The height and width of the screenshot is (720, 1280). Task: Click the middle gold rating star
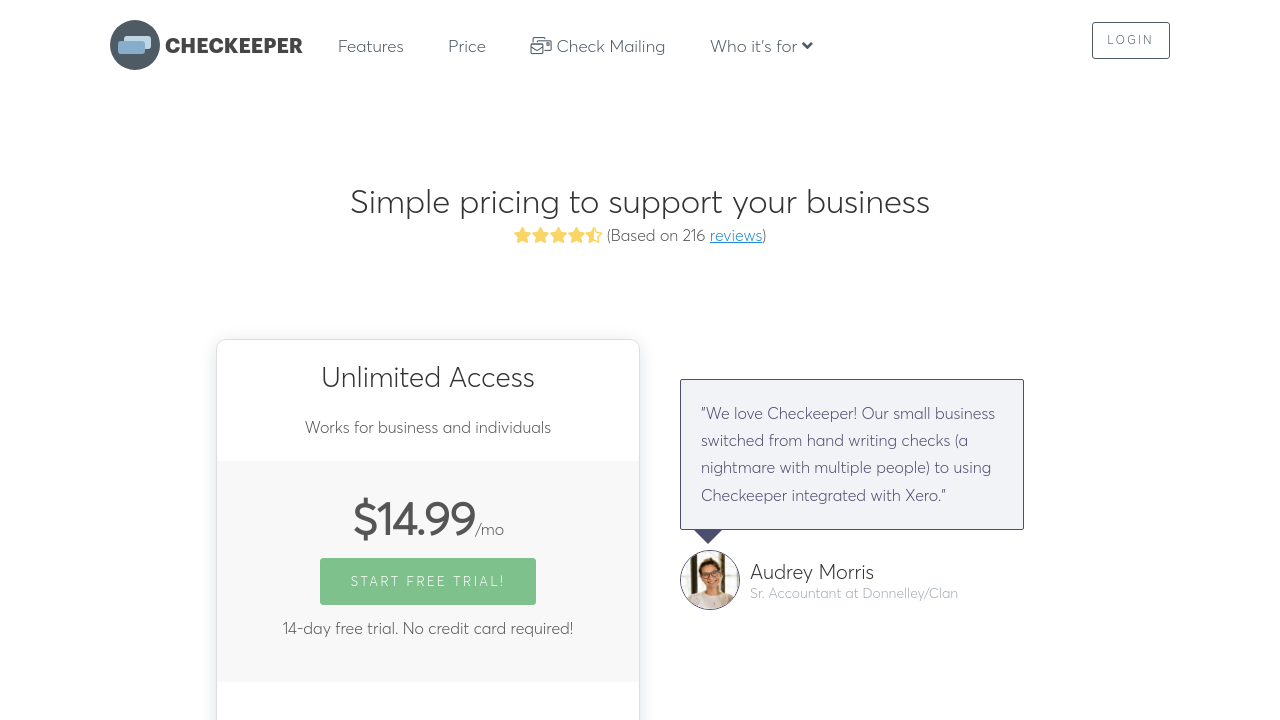(558, 236)
